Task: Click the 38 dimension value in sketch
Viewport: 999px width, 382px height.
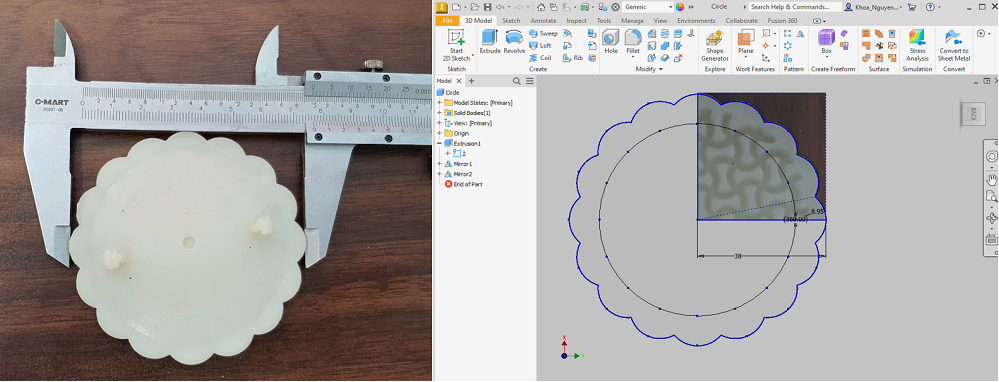Action: tap(738, 257)
